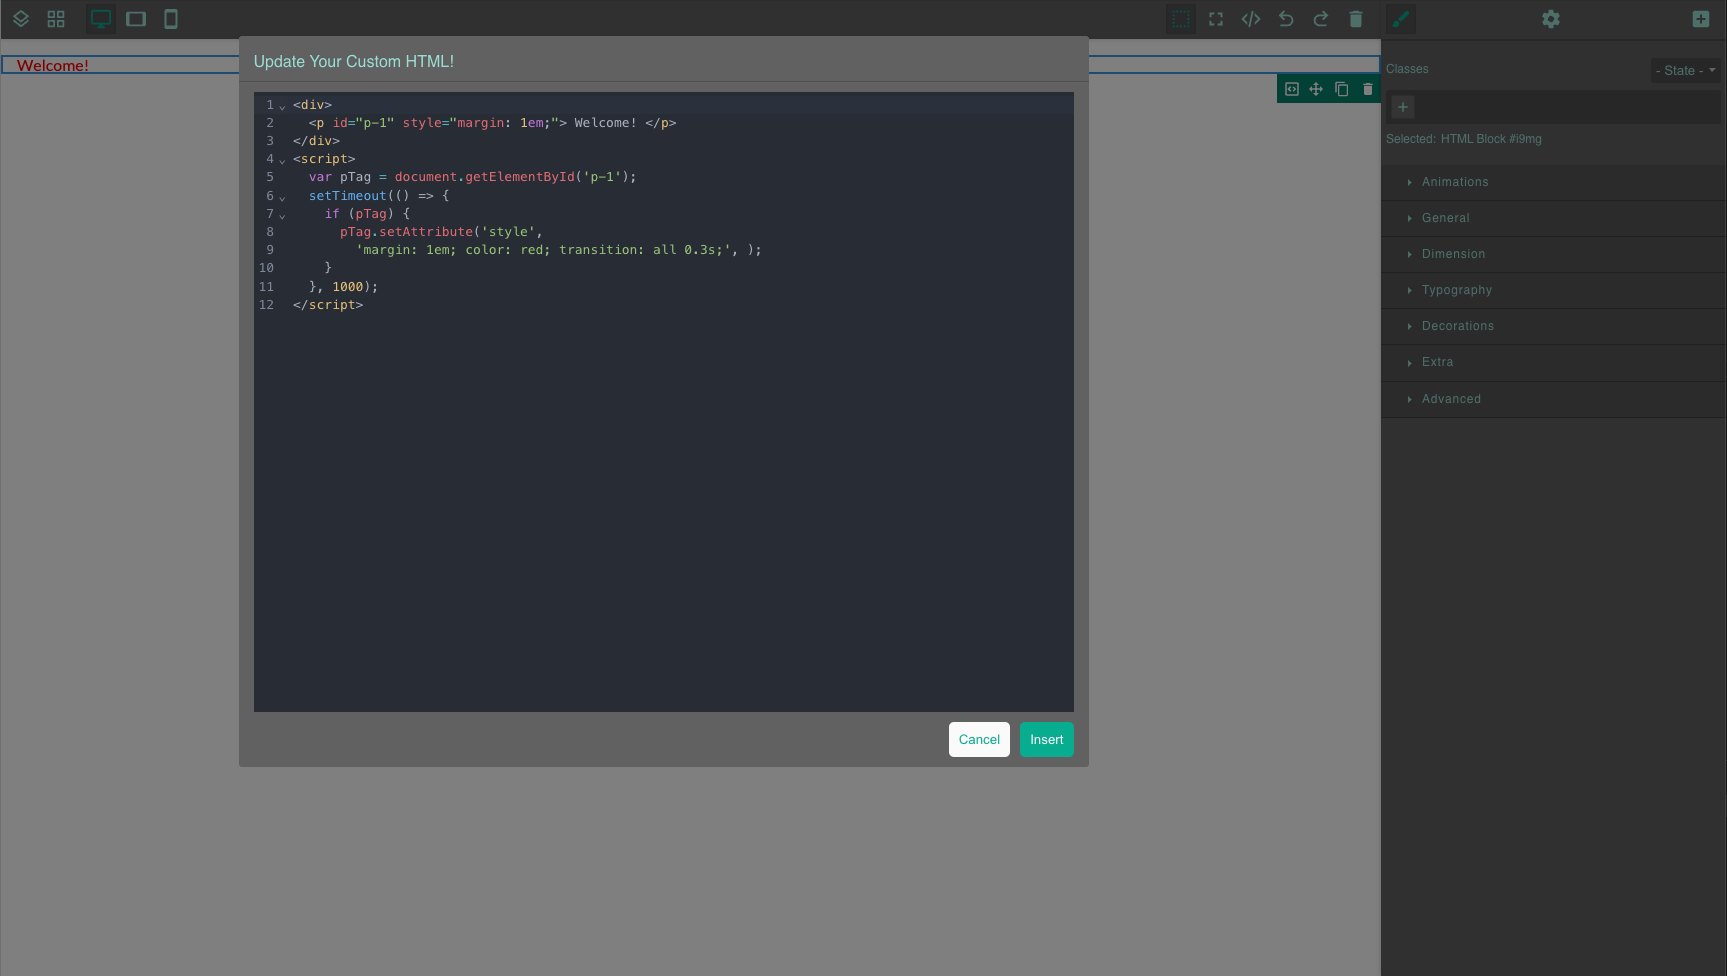Open the settings gear panel
The width and height of the screenshot is (1727, 976).
[x=1551, y=19]
